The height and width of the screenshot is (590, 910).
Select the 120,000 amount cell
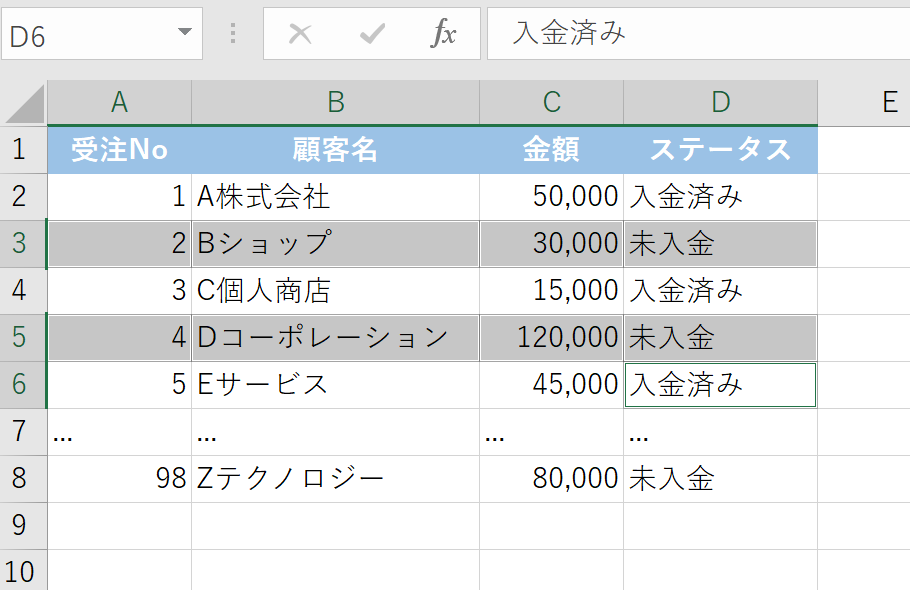tap(551, 338)
